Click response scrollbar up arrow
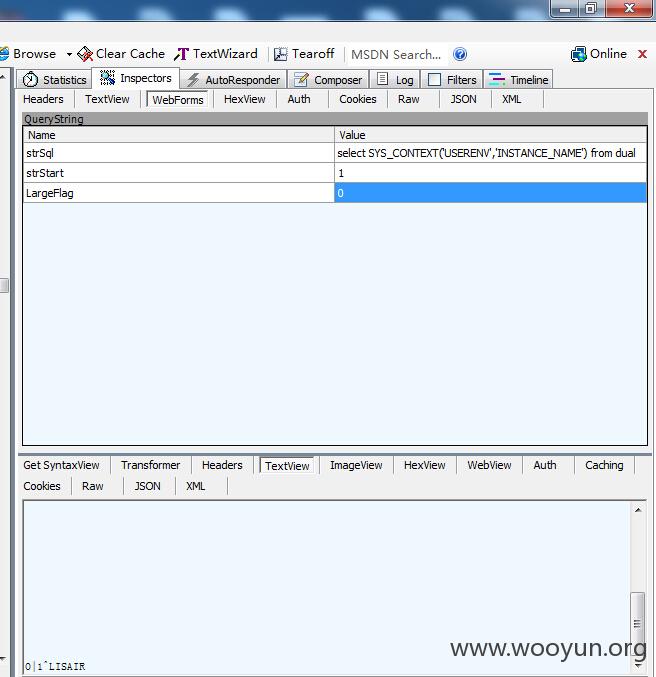The height and width of the screenshot is (677, 656). [638, 510]
